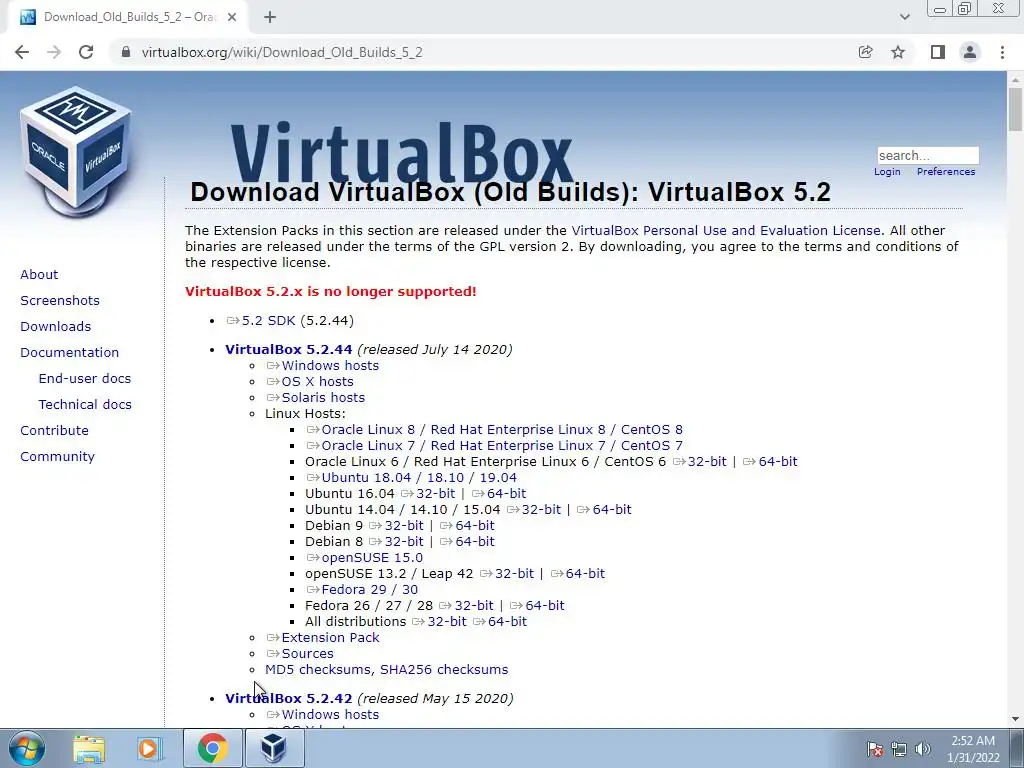Click the taskbar clock showing 2:52 AM

(973, 749)
